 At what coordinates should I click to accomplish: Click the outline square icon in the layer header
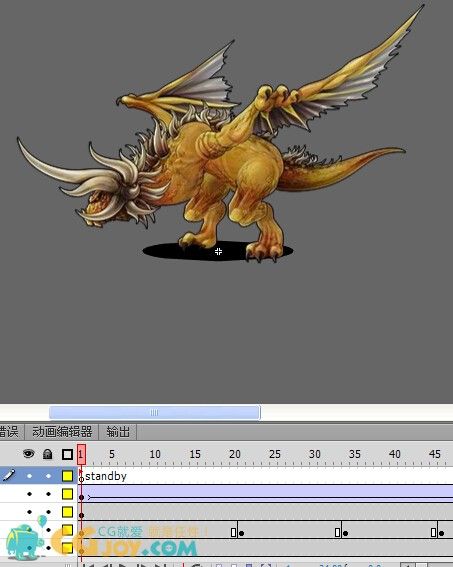tap(67, 454)
